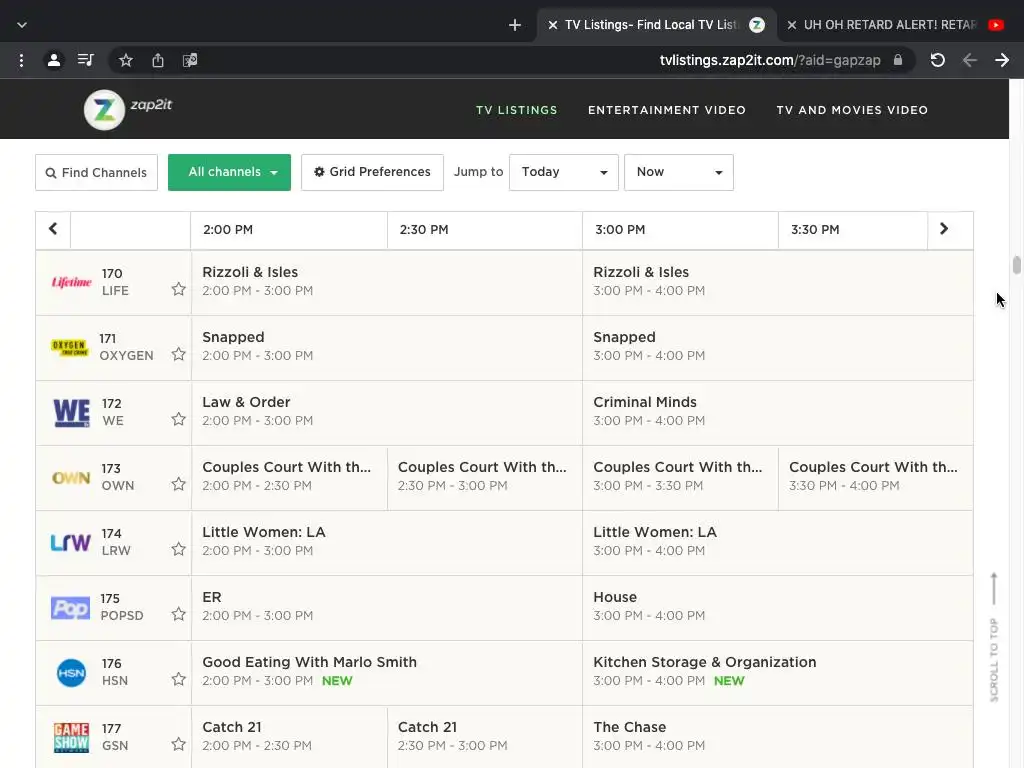Viewport: 1024px width, 768px height.
Task: Open the TV LISTINGS menu item
Action: [517, 110]
